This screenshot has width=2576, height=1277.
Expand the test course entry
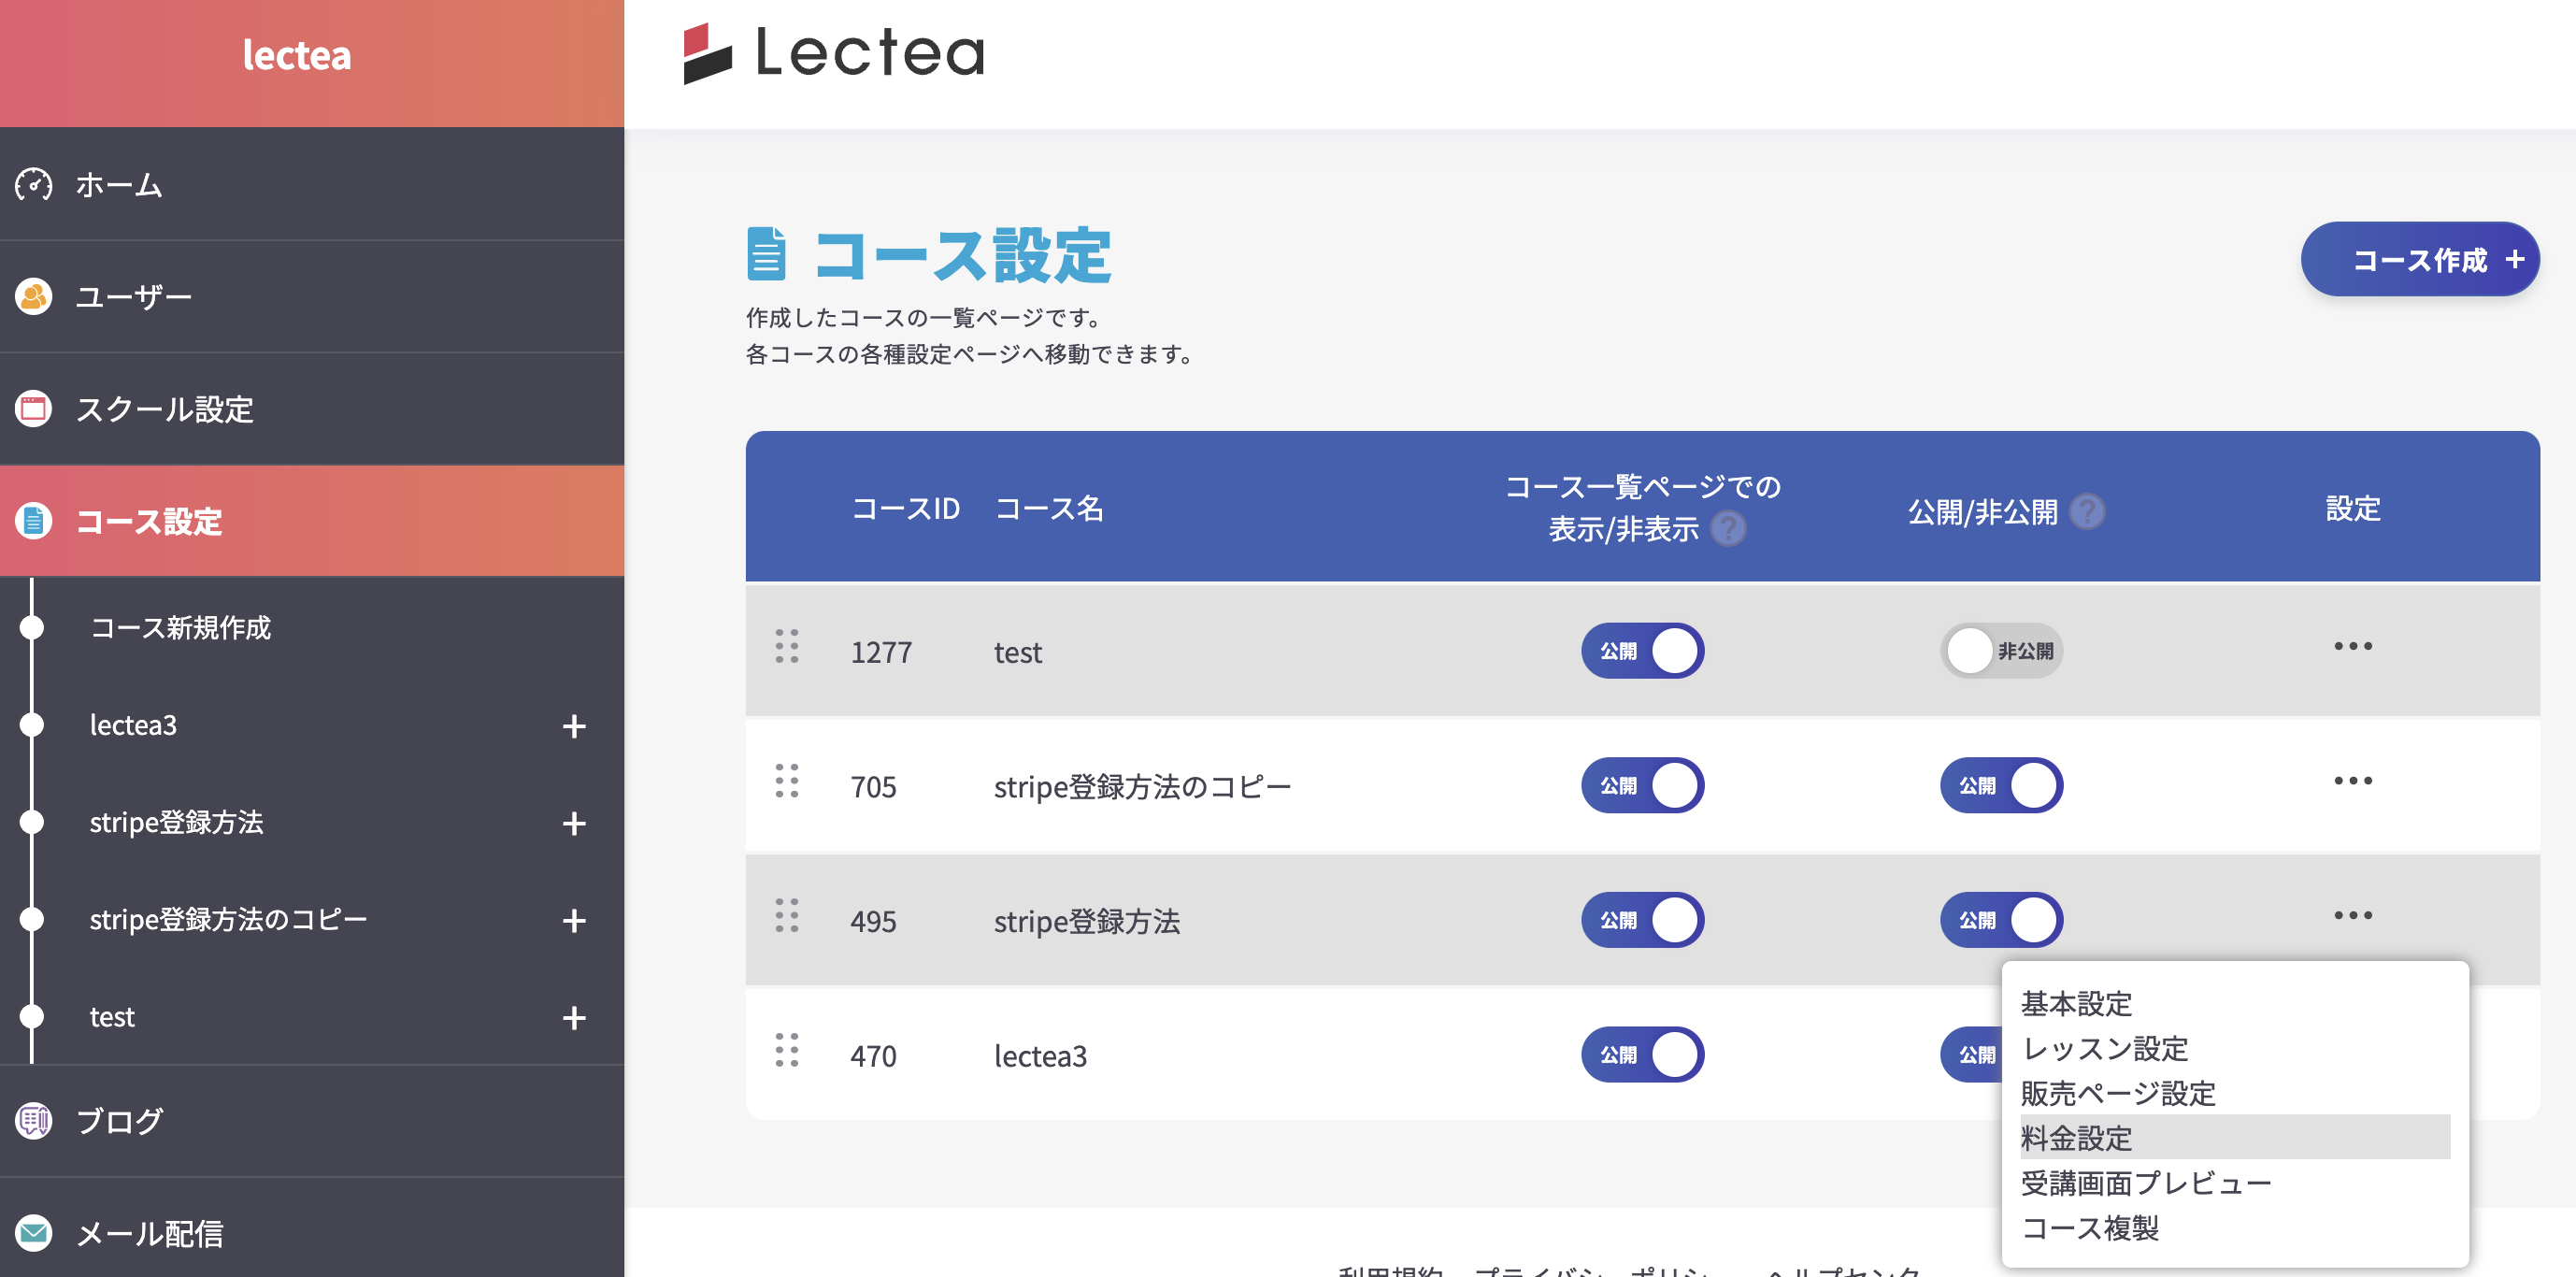coord(573,1017)
